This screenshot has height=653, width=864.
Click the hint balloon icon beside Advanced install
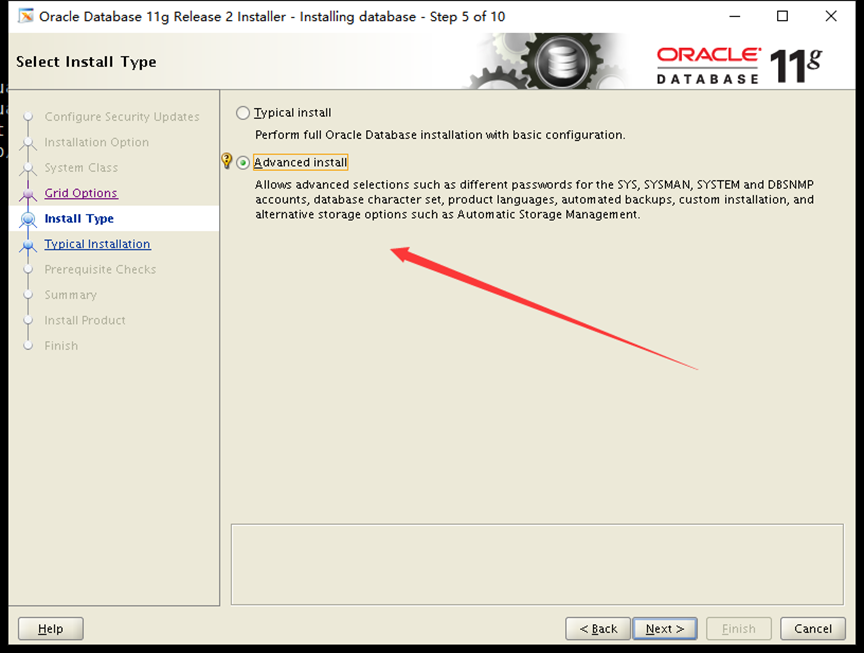[228, 160]
